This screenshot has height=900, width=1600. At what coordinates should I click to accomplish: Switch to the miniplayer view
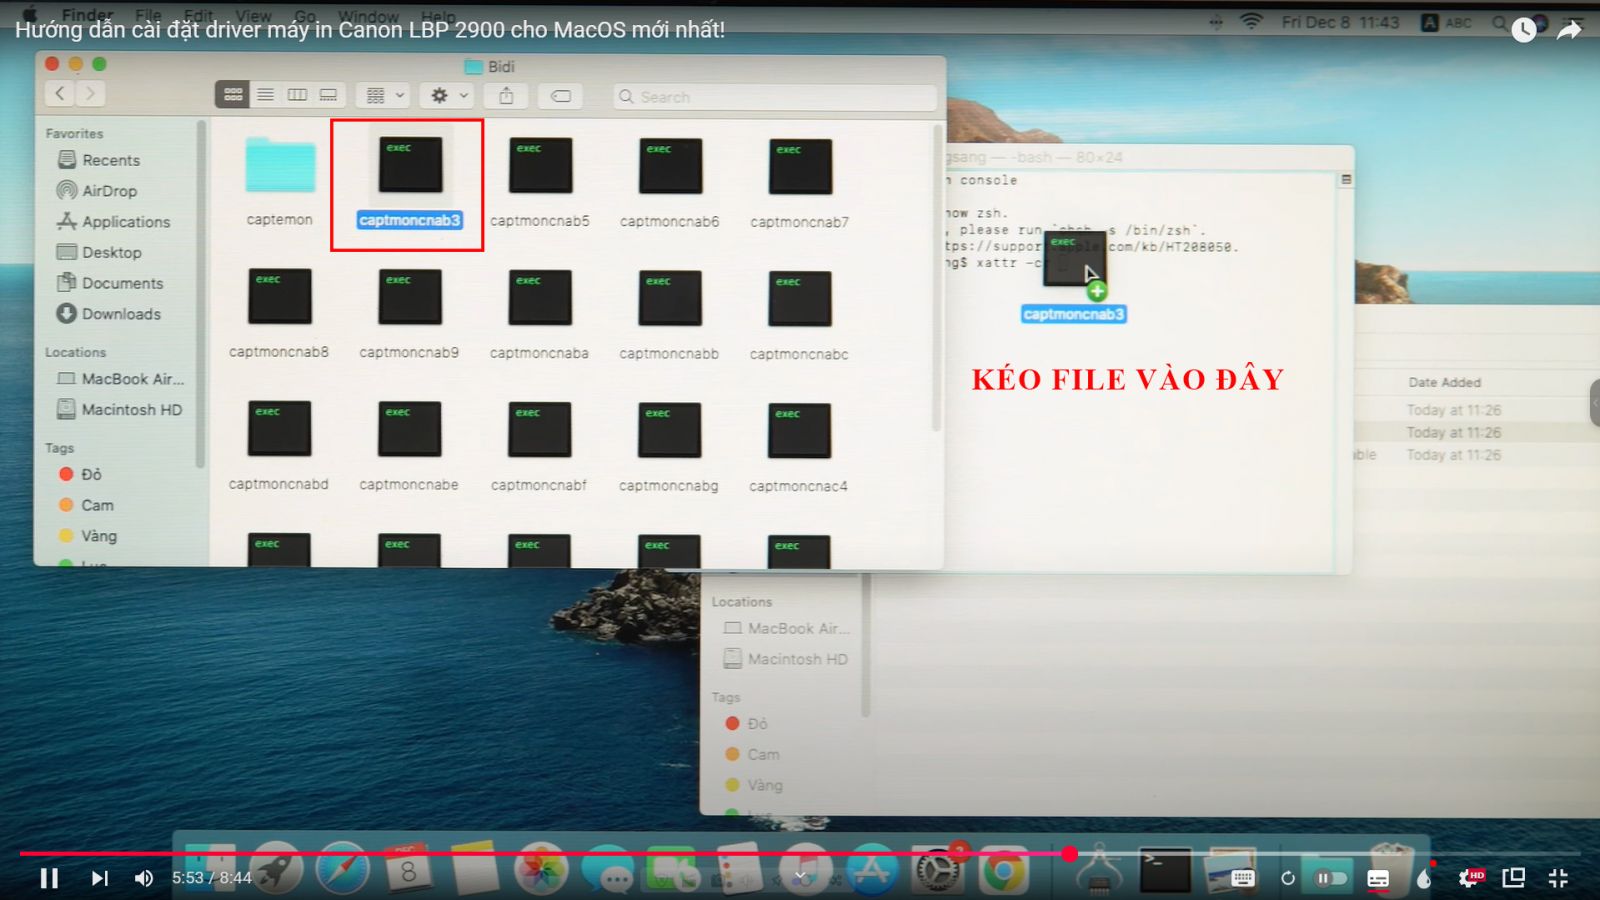tap(1514, 877)
